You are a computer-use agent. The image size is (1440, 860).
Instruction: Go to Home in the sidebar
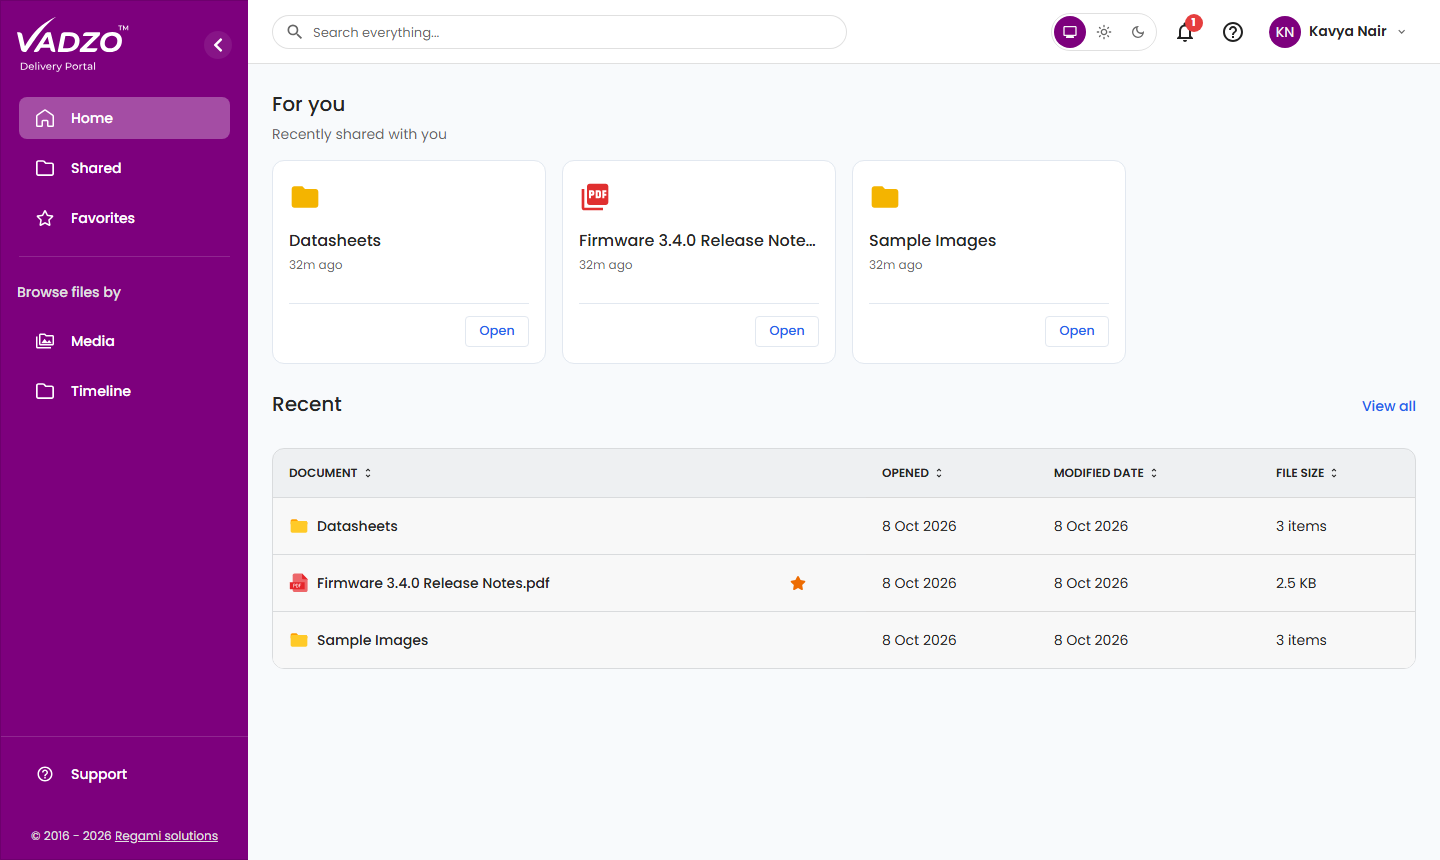coord(124,118)
